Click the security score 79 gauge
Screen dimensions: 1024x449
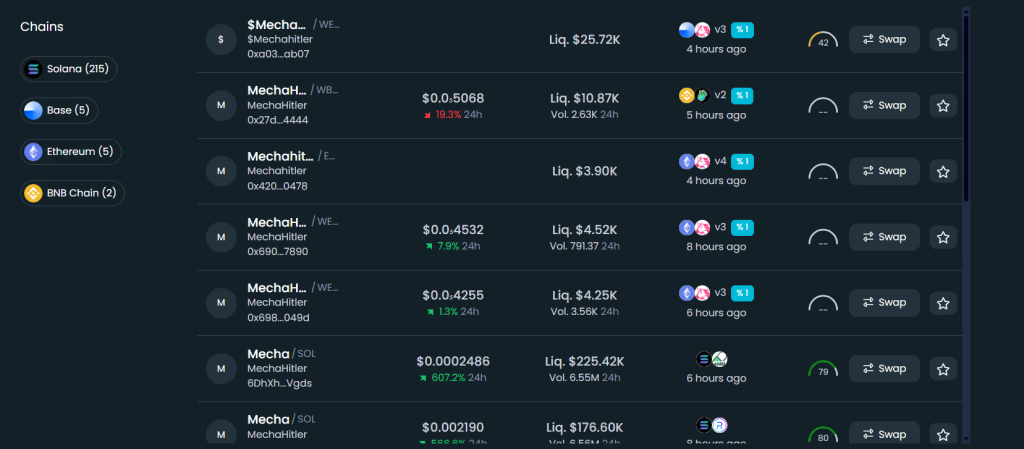(823, 369)
